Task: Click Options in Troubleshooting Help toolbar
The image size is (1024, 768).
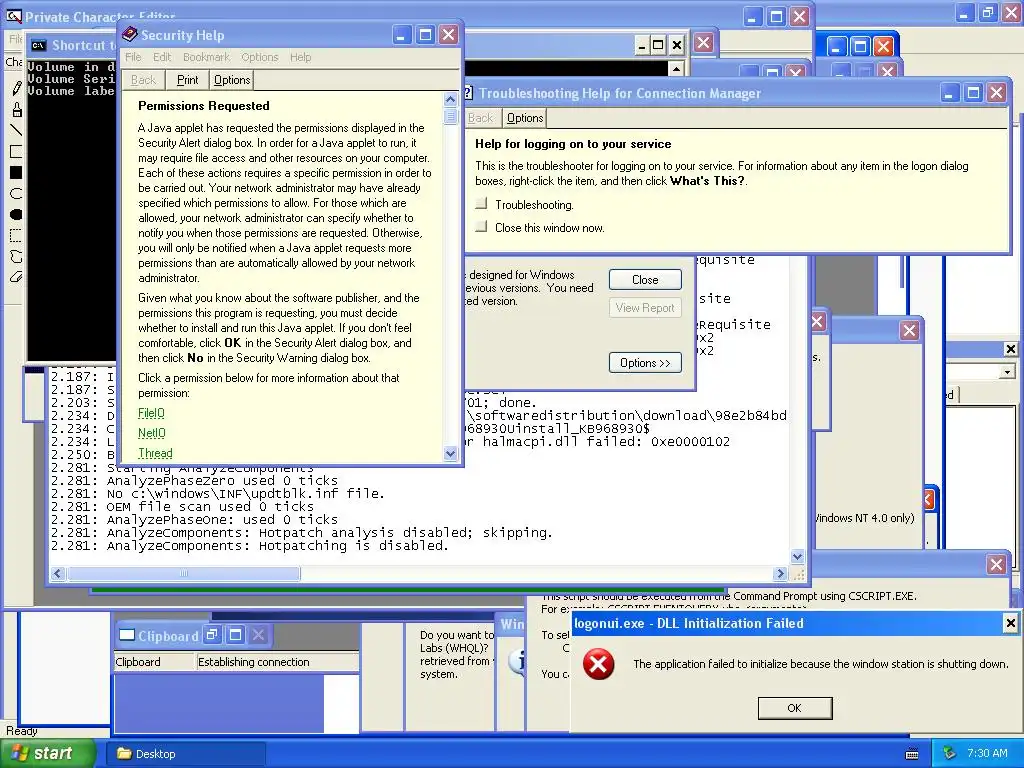Action: 525,118
